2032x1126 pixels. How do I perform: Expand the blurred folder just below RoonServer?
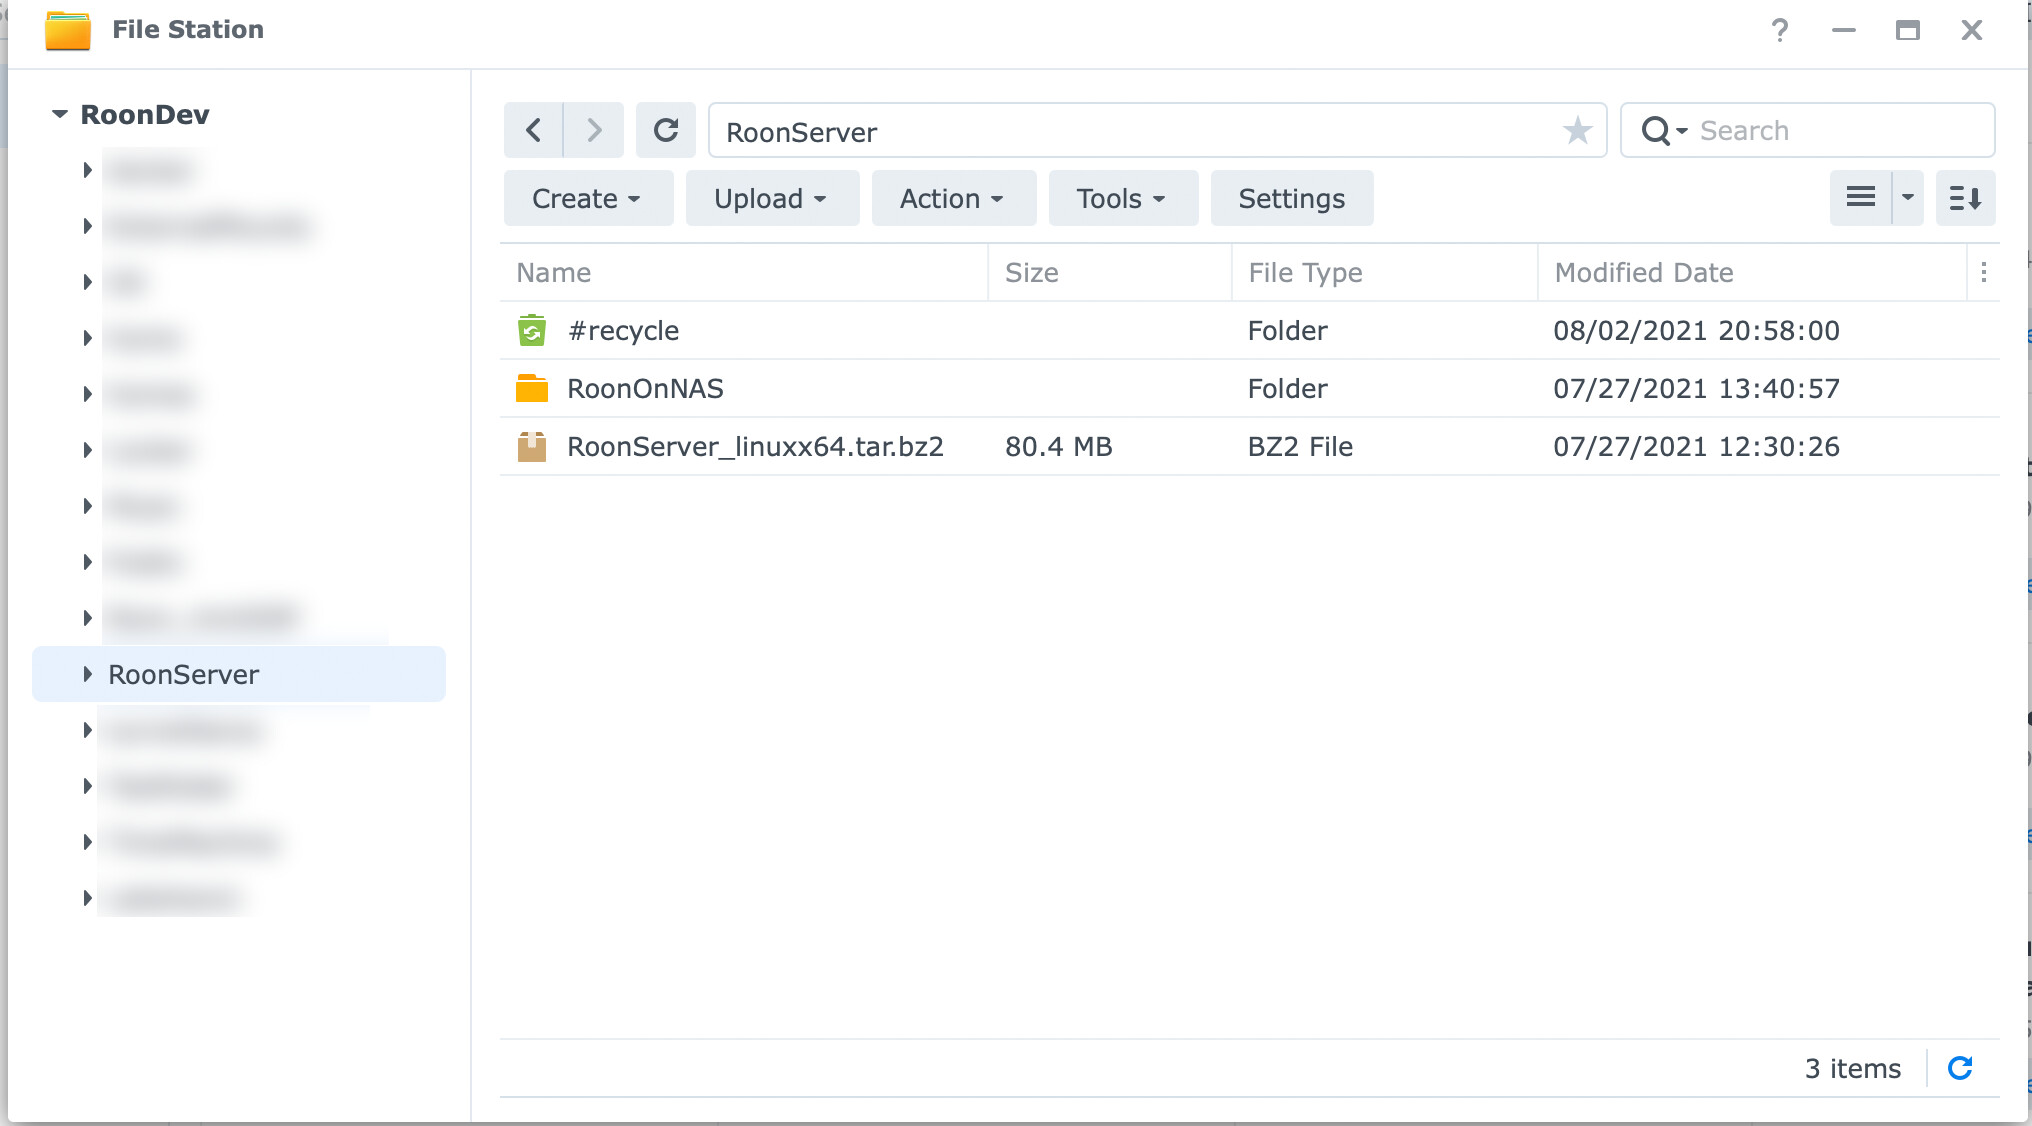click(87, 730)
